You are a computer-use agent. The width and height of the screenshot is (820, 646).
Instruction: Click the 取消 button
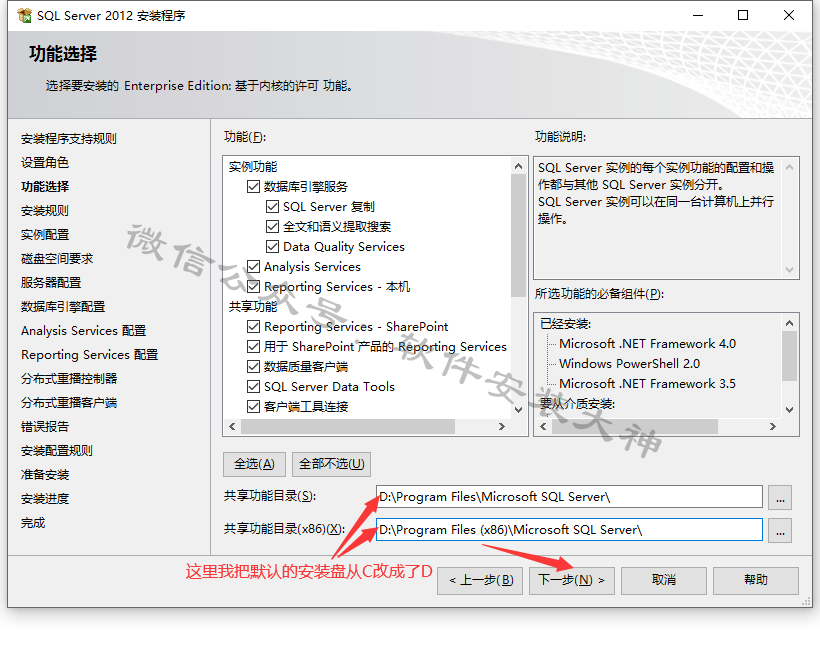click(664, 581)
